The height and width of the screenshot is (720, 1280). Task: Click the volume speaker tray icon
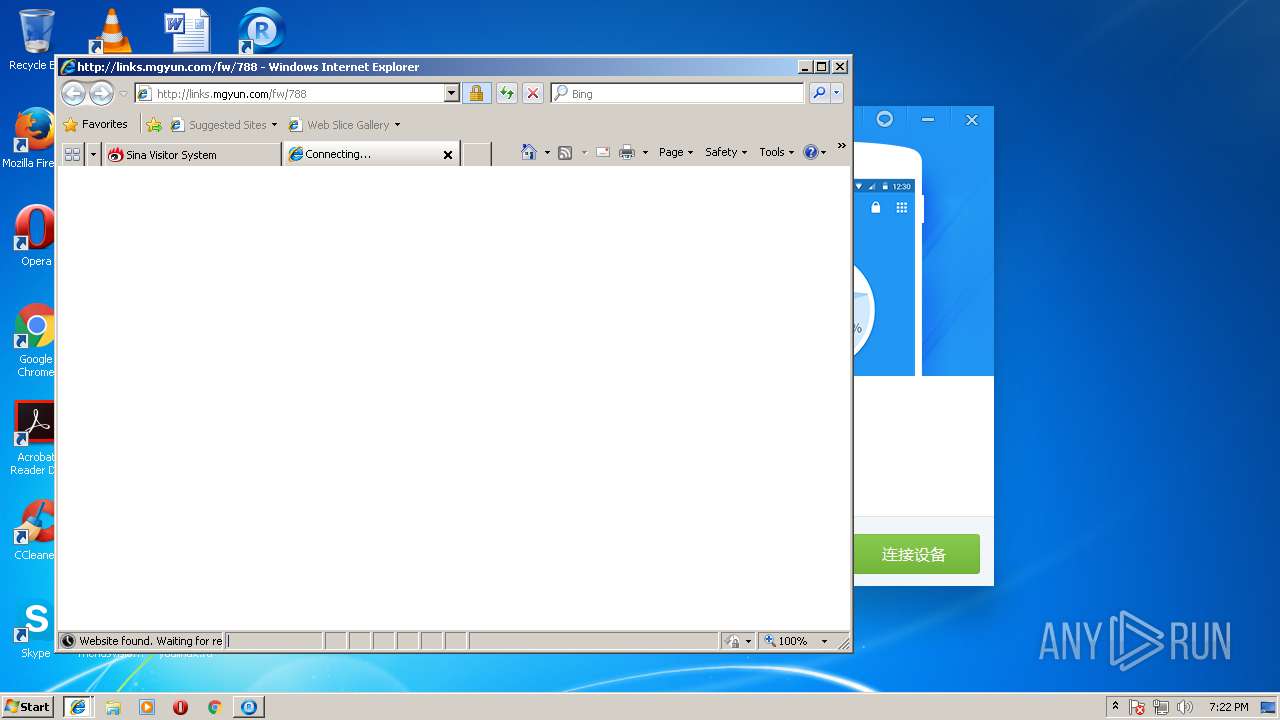[x=1185, y=707]
